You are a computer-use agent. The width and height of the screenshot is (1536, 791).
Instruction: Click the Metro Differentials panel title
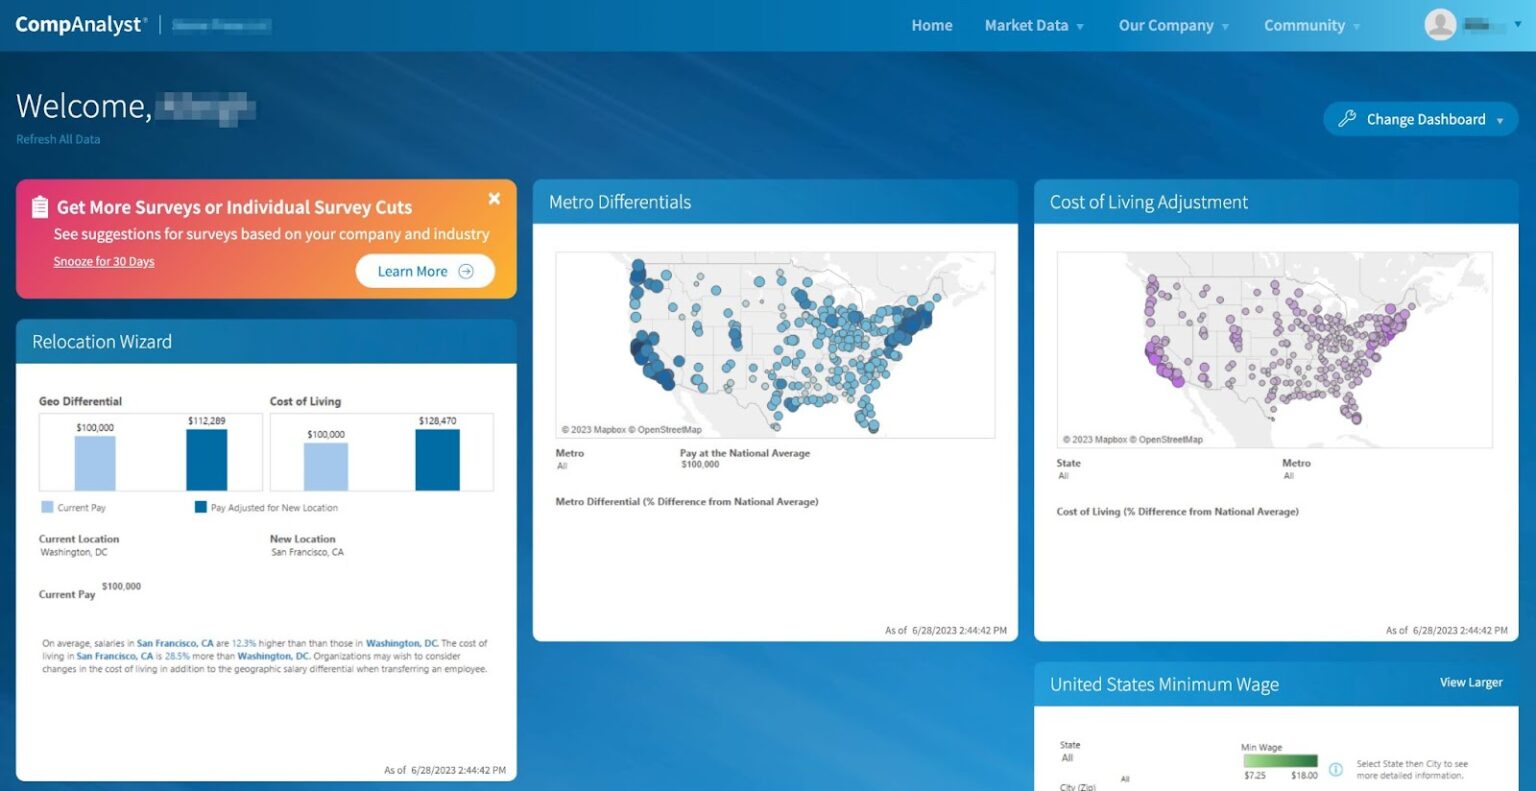(x=620, y=202)
